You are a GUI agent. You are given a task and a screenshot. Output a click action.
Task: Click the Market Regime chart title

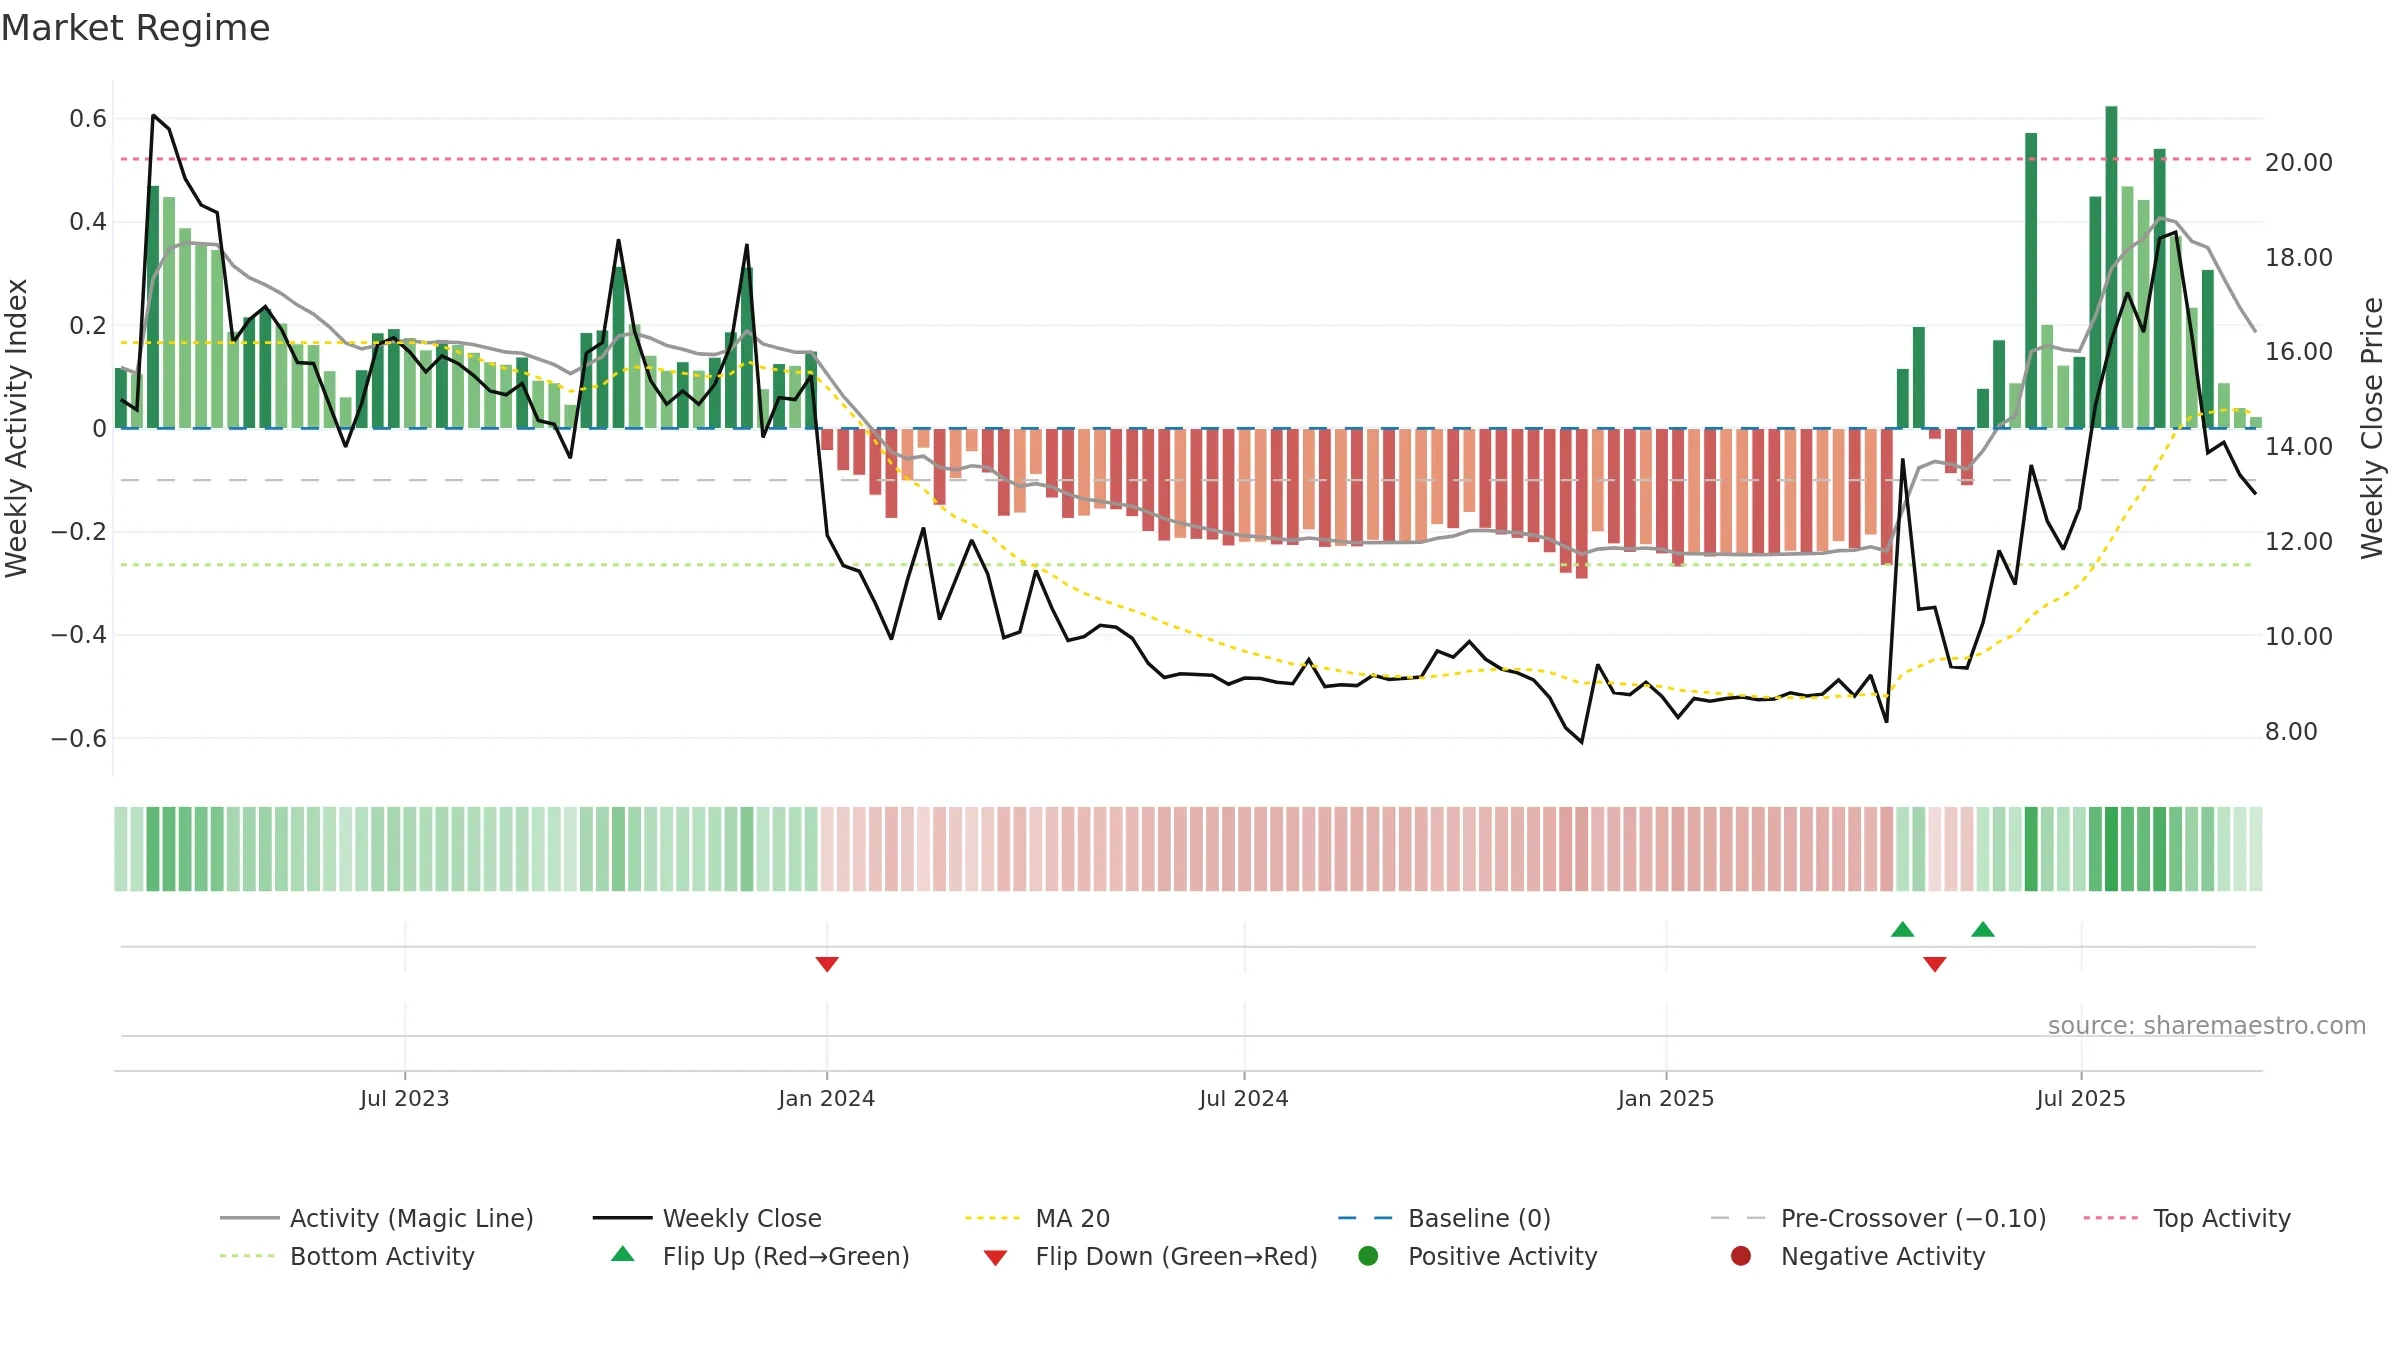(x=135, y=28)
